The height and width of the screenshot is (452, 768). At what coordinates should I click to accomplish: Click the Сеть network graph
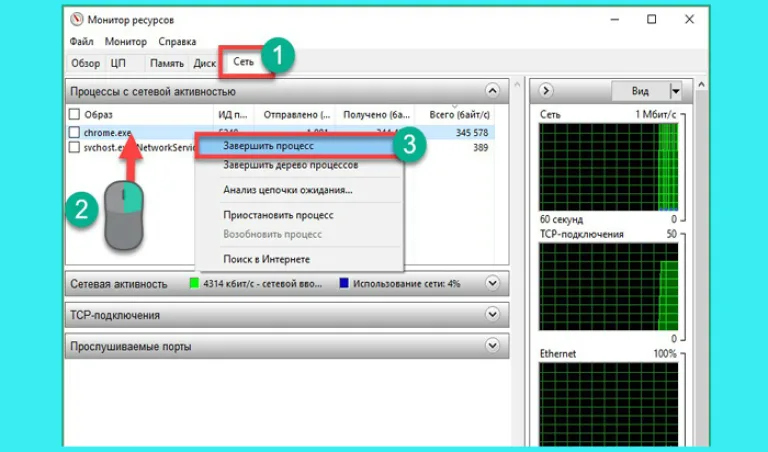click(x=609, y=167)
